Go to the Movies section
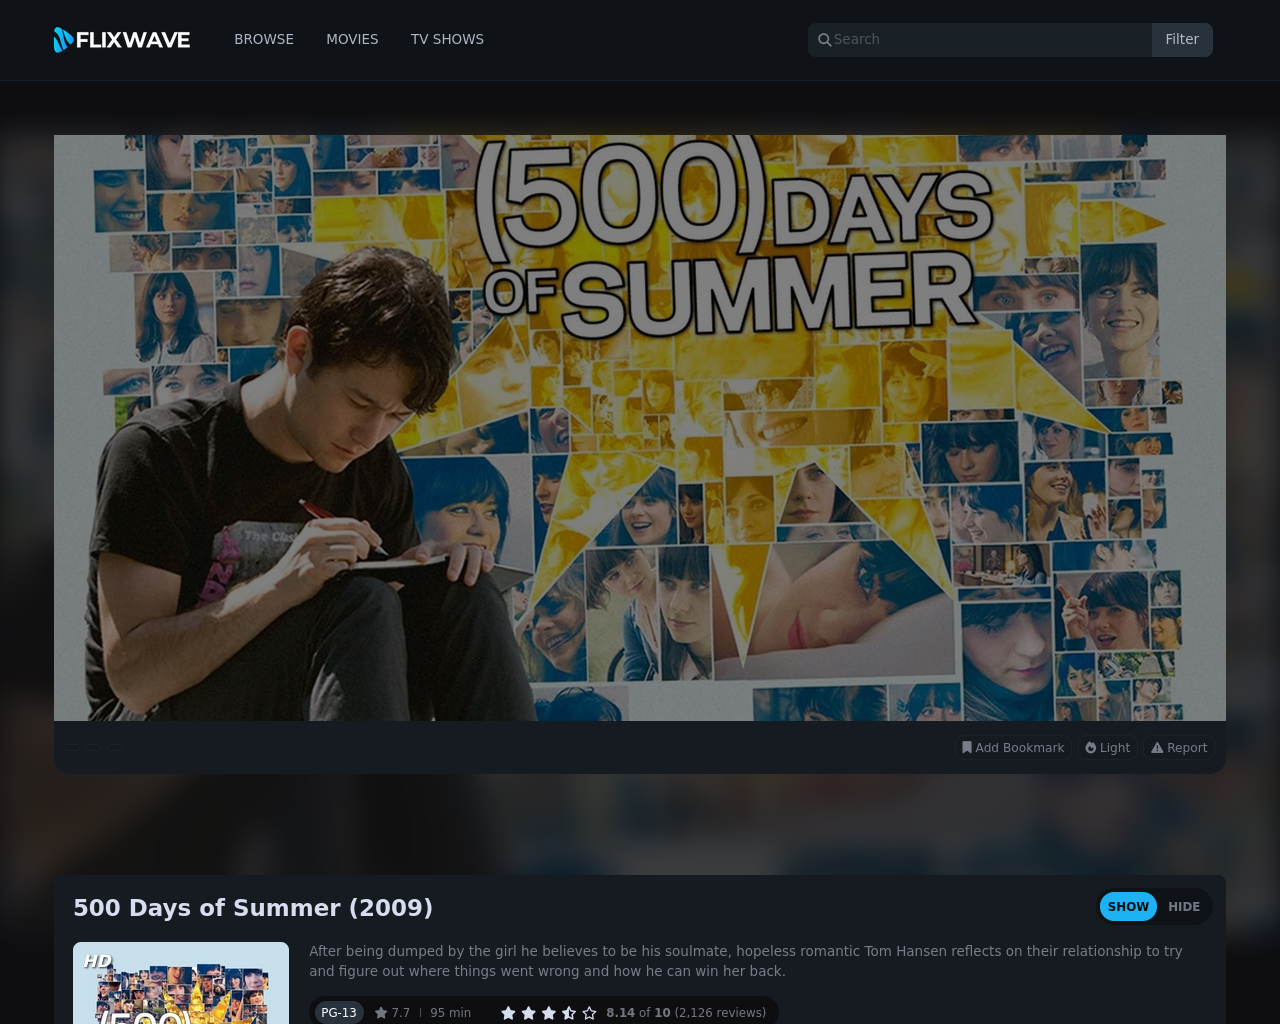Viewport: 1280px width, 1024px height. (x=352, y=39)
